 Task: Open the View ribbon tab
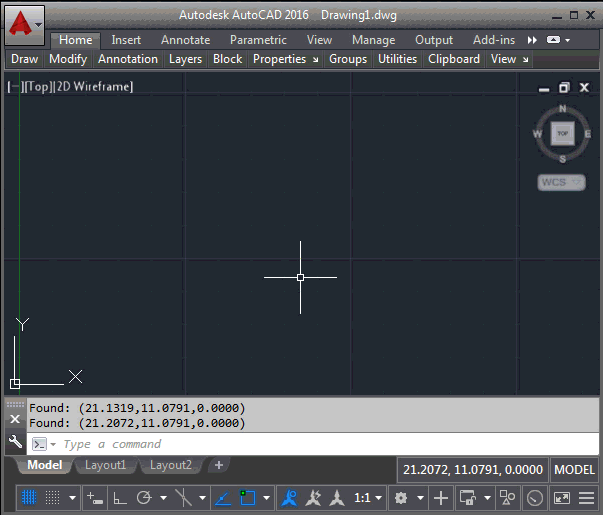pyautogui.click(x=319, y=40)
